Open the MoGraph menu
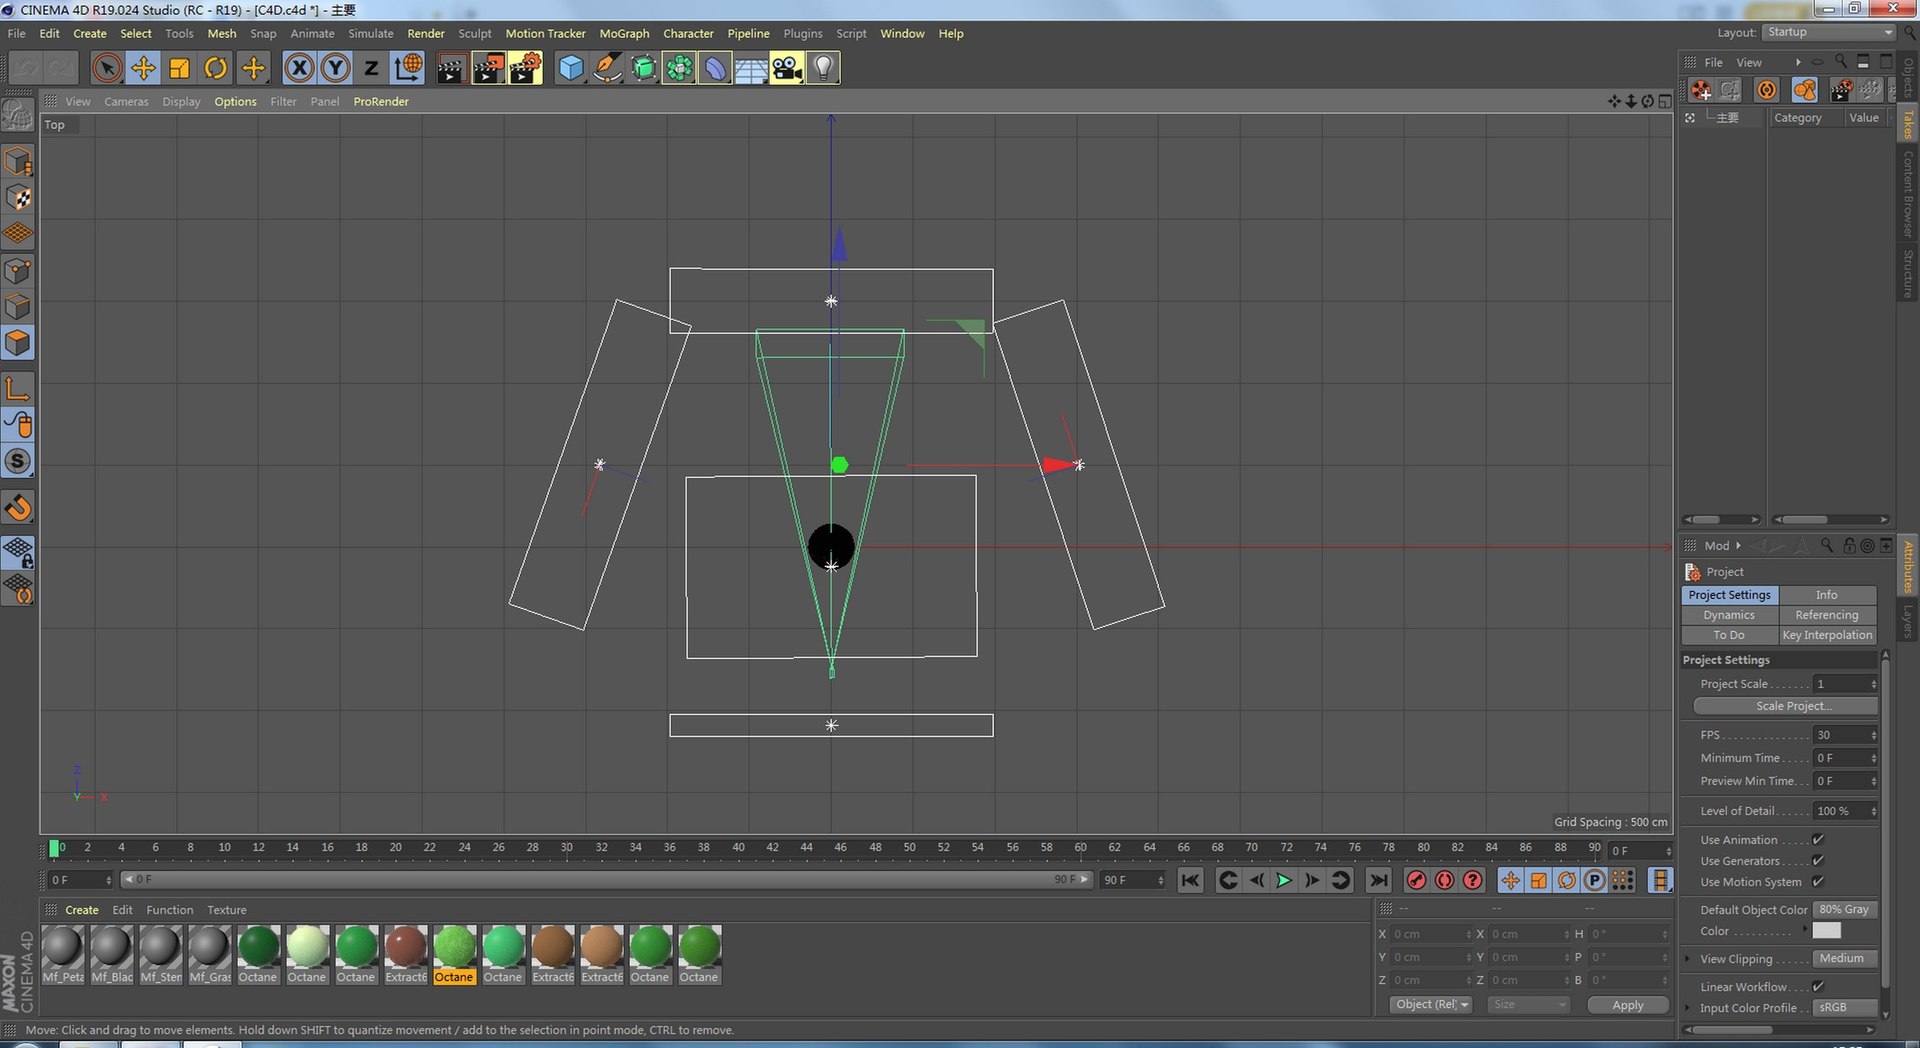The width and height of the screenshot is (1920, 1048). click(624, 33)
